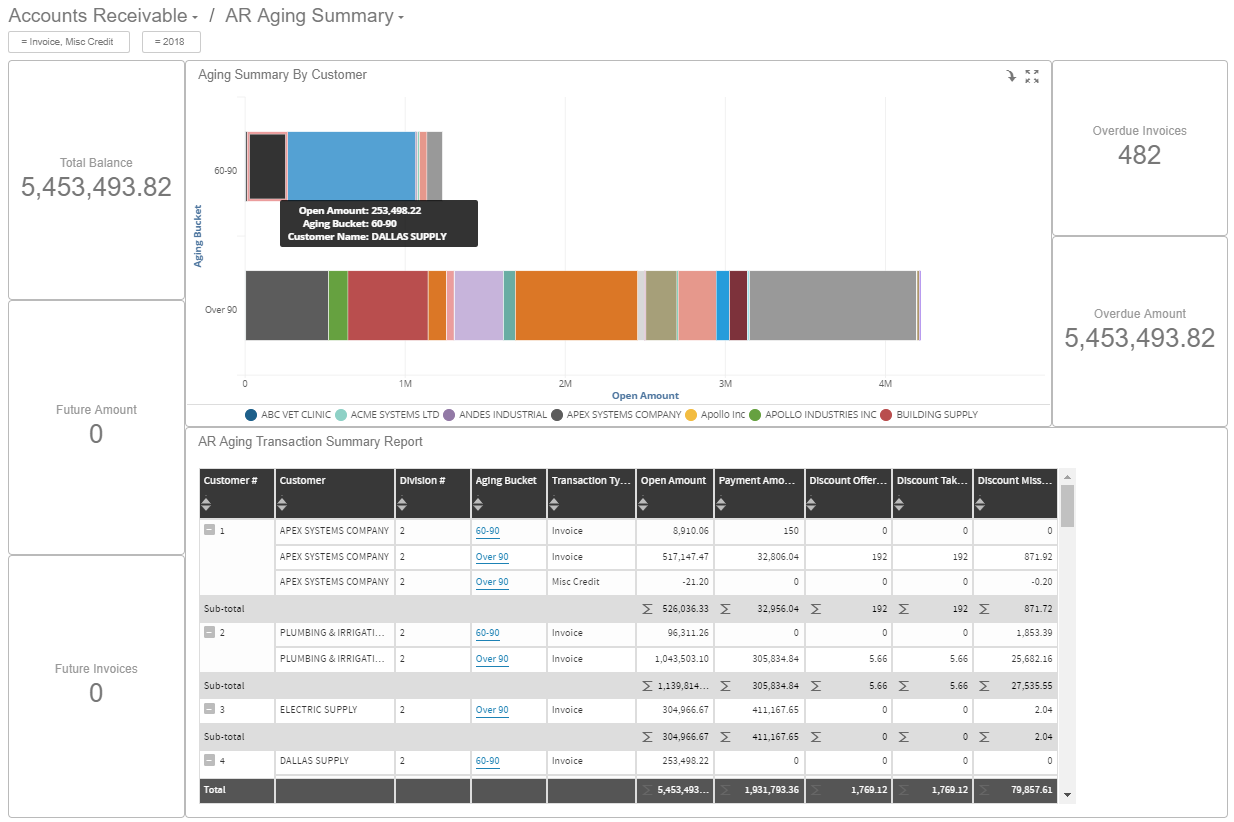The image size is (1234, 822).
Task: Collapse row 4 for DALLAS SUPPLY
Action: tap(210, 761)
